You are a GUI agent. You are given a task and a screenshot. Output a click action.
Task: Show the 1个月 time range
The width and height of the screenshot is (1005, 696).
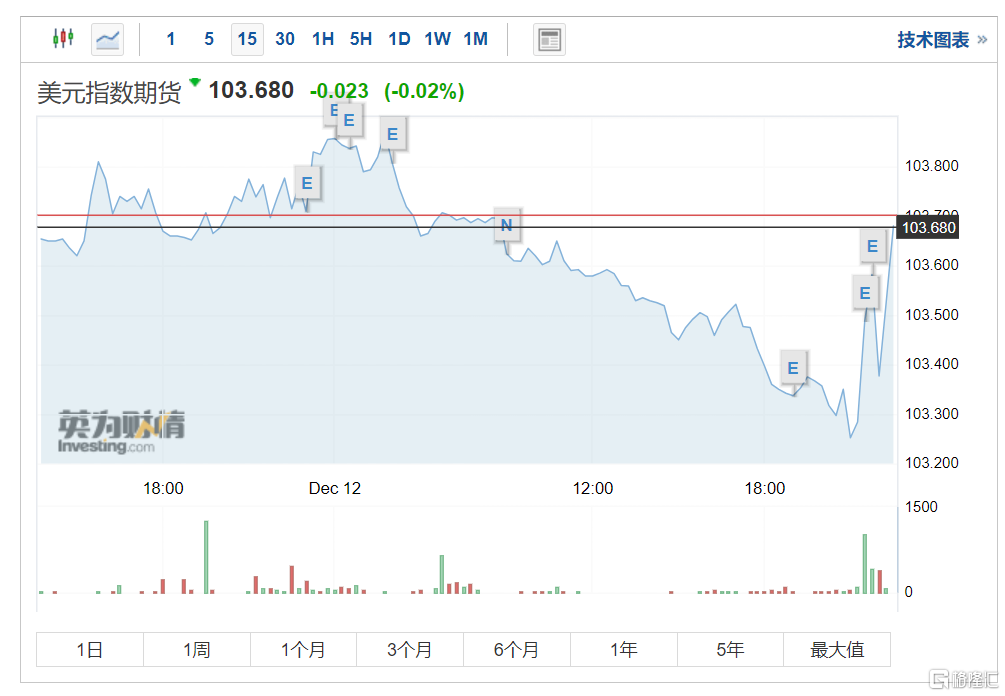click(303, 650)
